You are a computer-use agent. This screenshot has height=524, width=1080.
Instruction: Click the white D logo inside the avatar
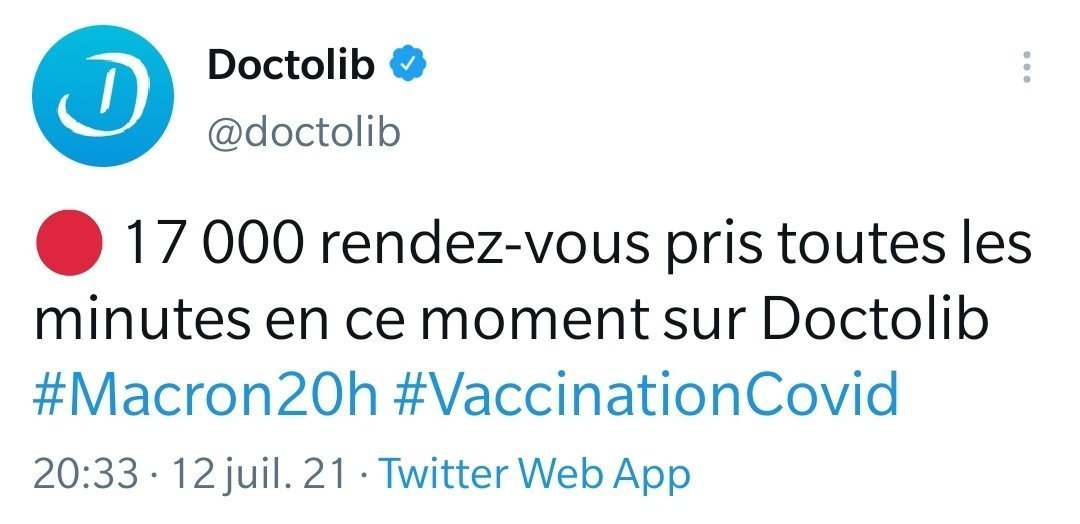tap(102, 97)
